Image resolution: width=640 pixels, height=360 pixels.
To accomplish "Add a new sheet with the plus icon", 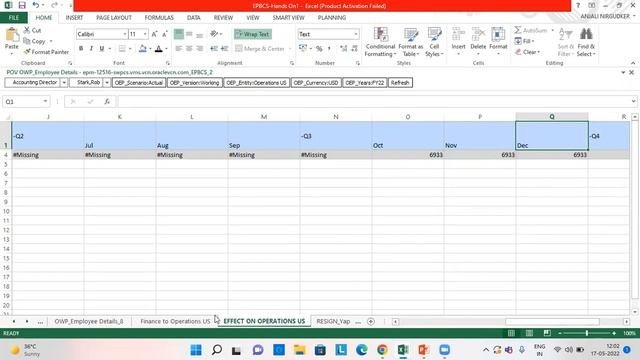I will 371,322.
